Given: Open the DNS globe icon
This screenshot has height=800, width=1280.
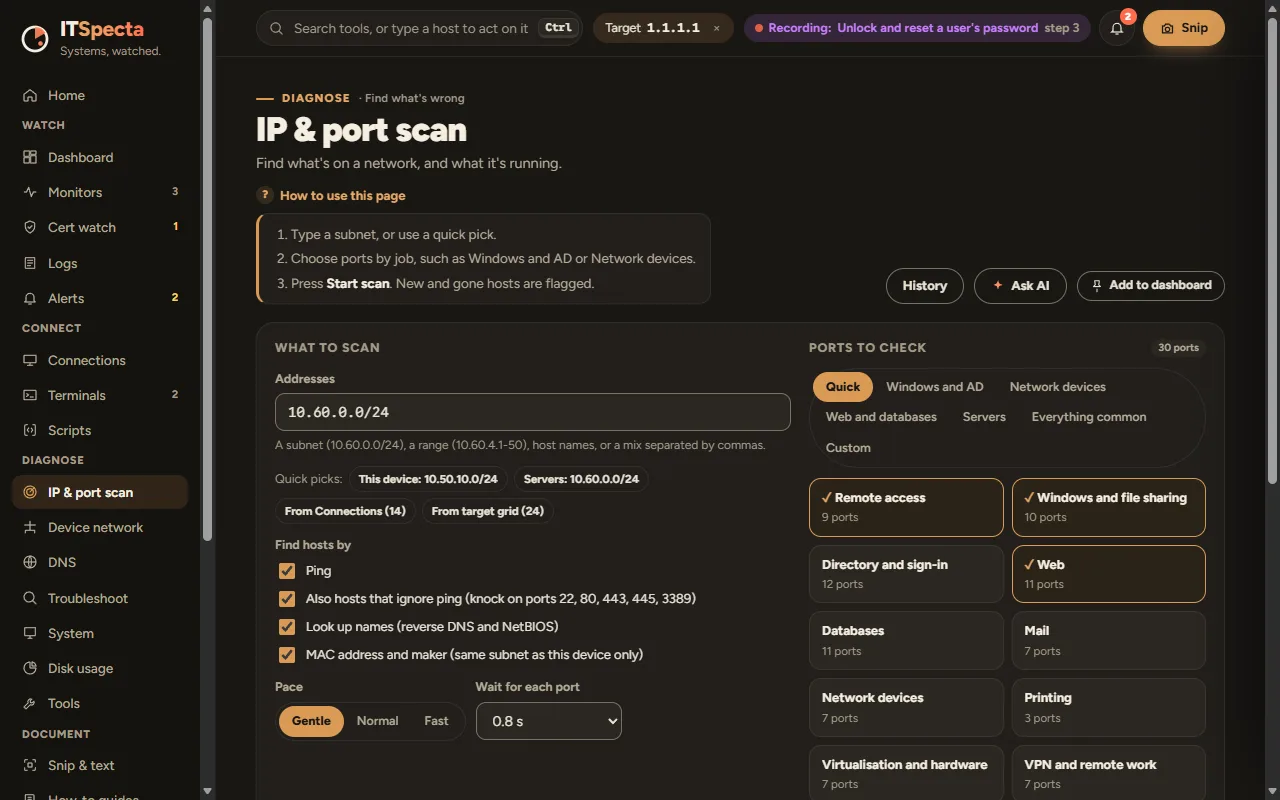Looking at the screenshot, I should coord(30,563).
